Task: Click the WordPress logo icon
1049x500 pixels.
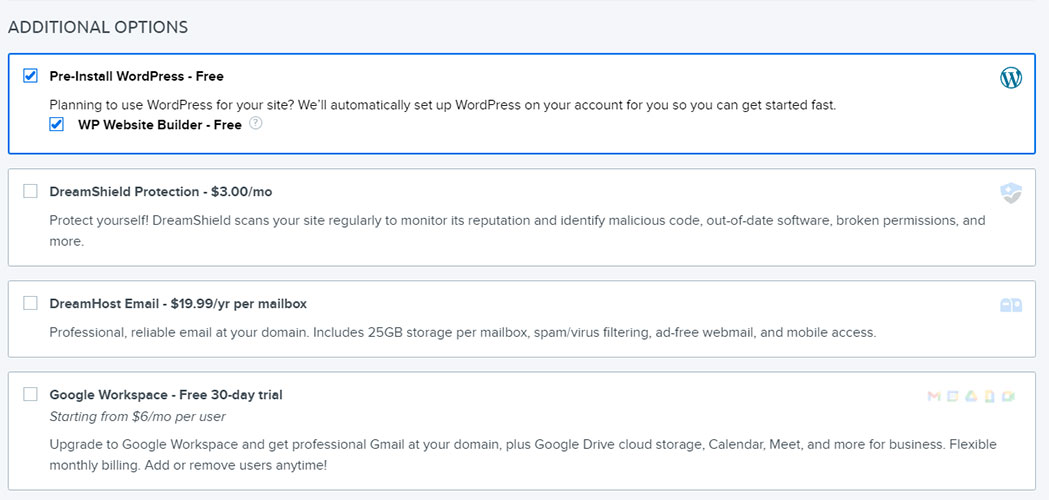Action: pos(1011,78)
